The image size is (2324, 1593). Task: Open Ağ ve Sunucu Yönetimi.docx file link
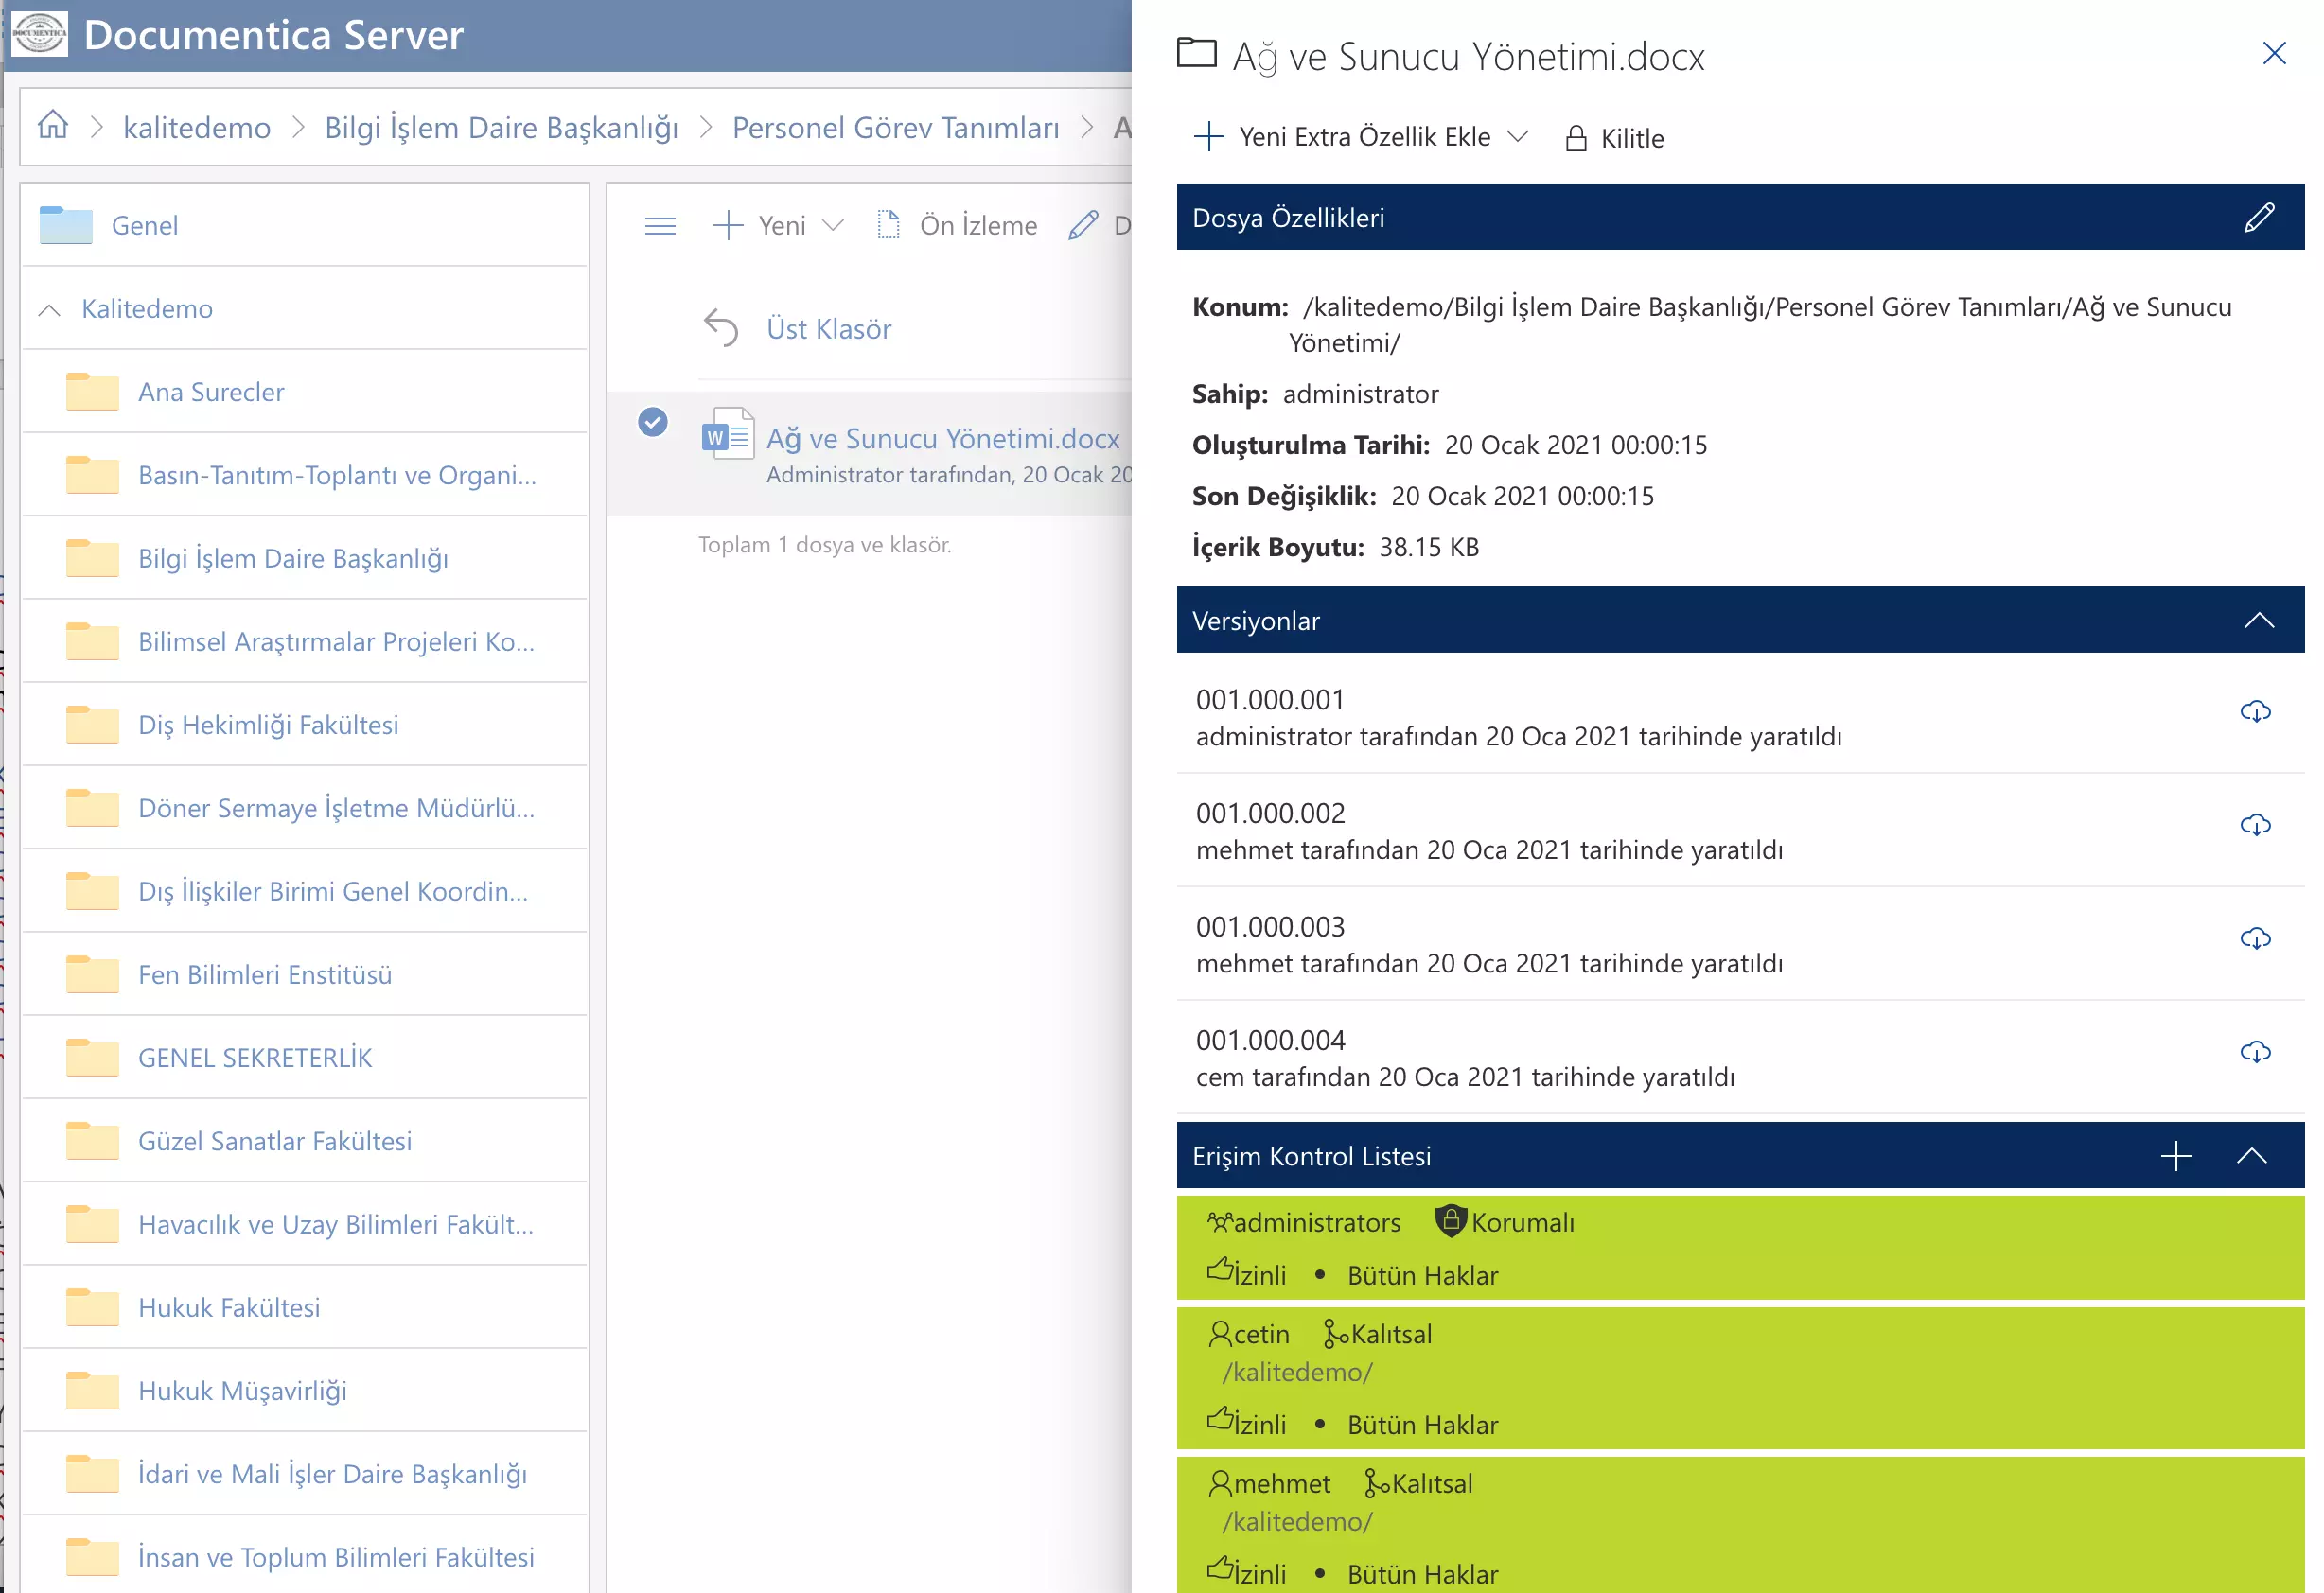(x=943, y=438)
